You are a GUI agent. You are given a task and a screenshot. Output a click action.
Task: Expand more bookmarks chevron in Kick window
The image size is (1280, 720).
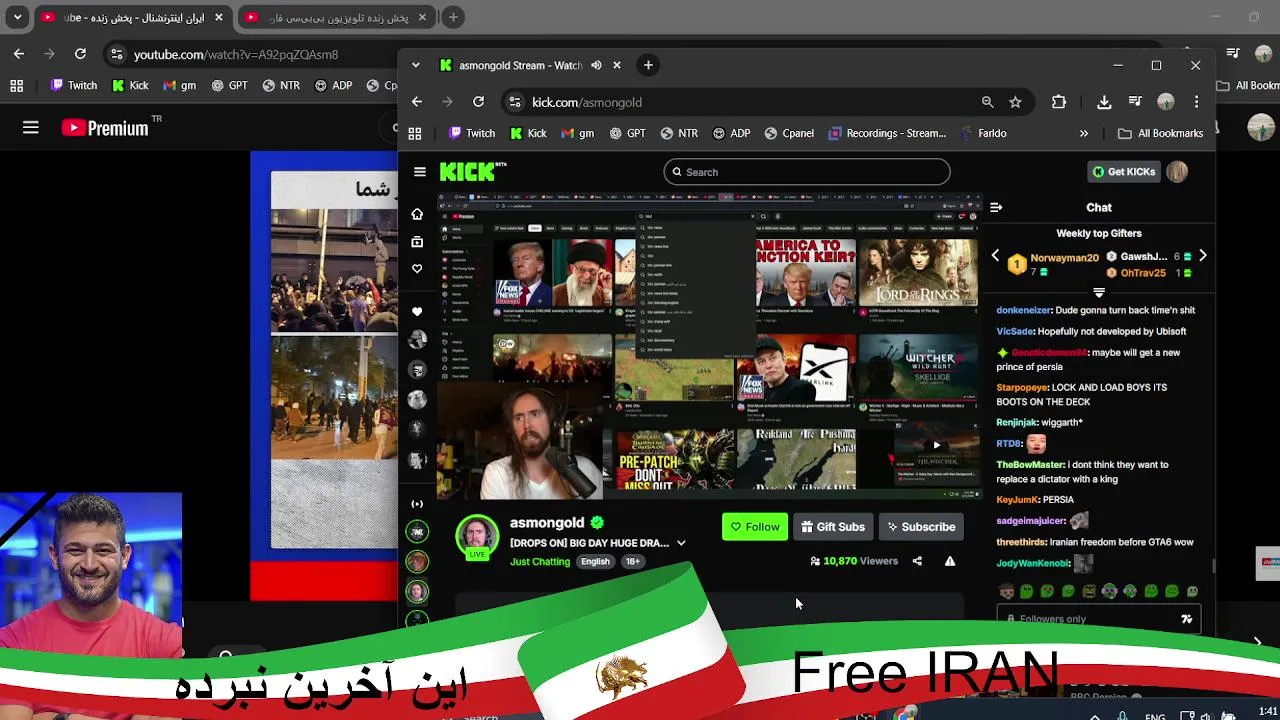coord(1084,133)
